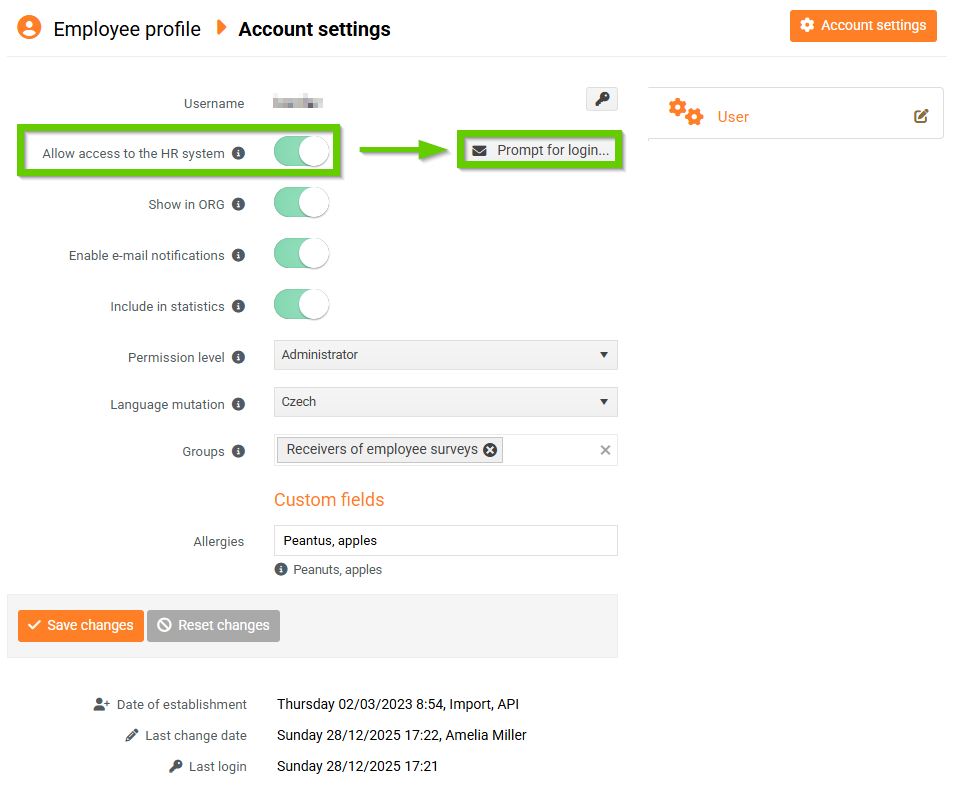Click info icon beside Enable e-mail notifications

click(x=238, y=255)
